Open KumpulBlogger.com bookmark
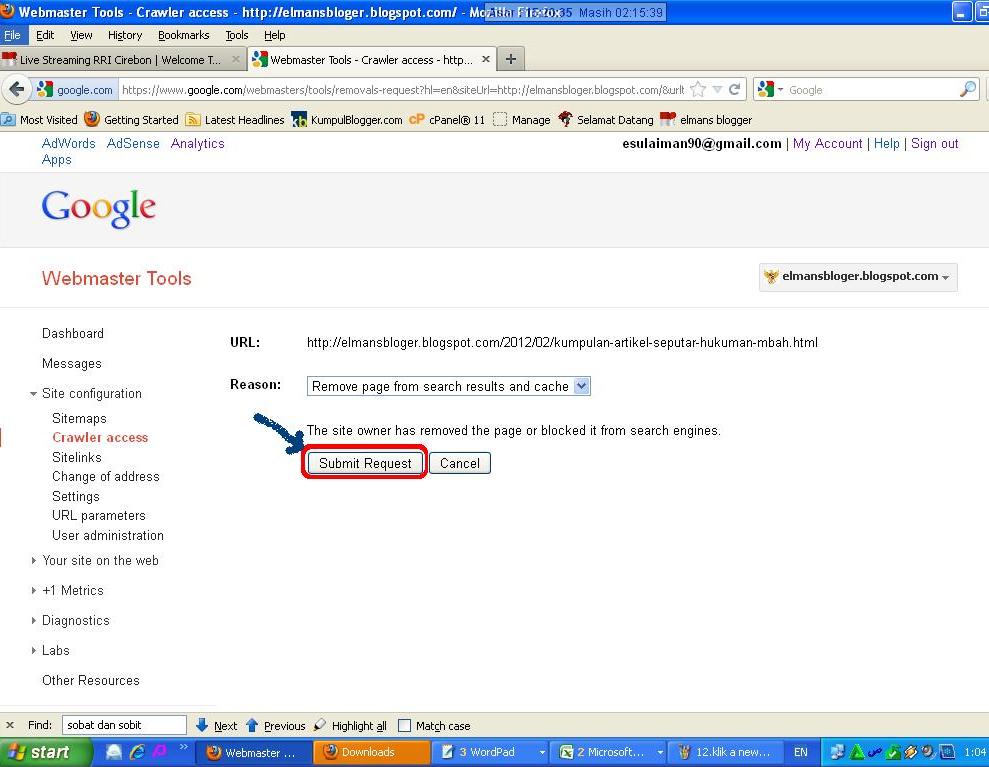 pos(347,120)
